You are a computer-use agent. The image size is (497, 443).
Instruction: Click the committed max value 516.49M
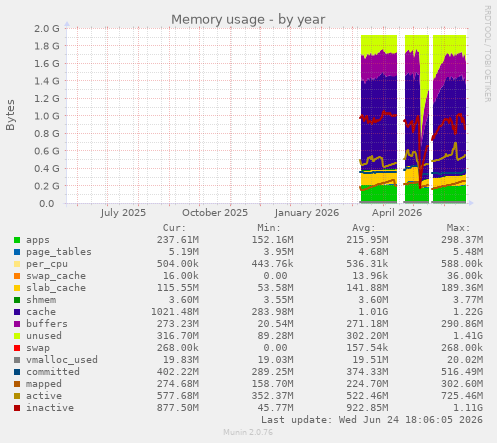(x=462, y=372)
